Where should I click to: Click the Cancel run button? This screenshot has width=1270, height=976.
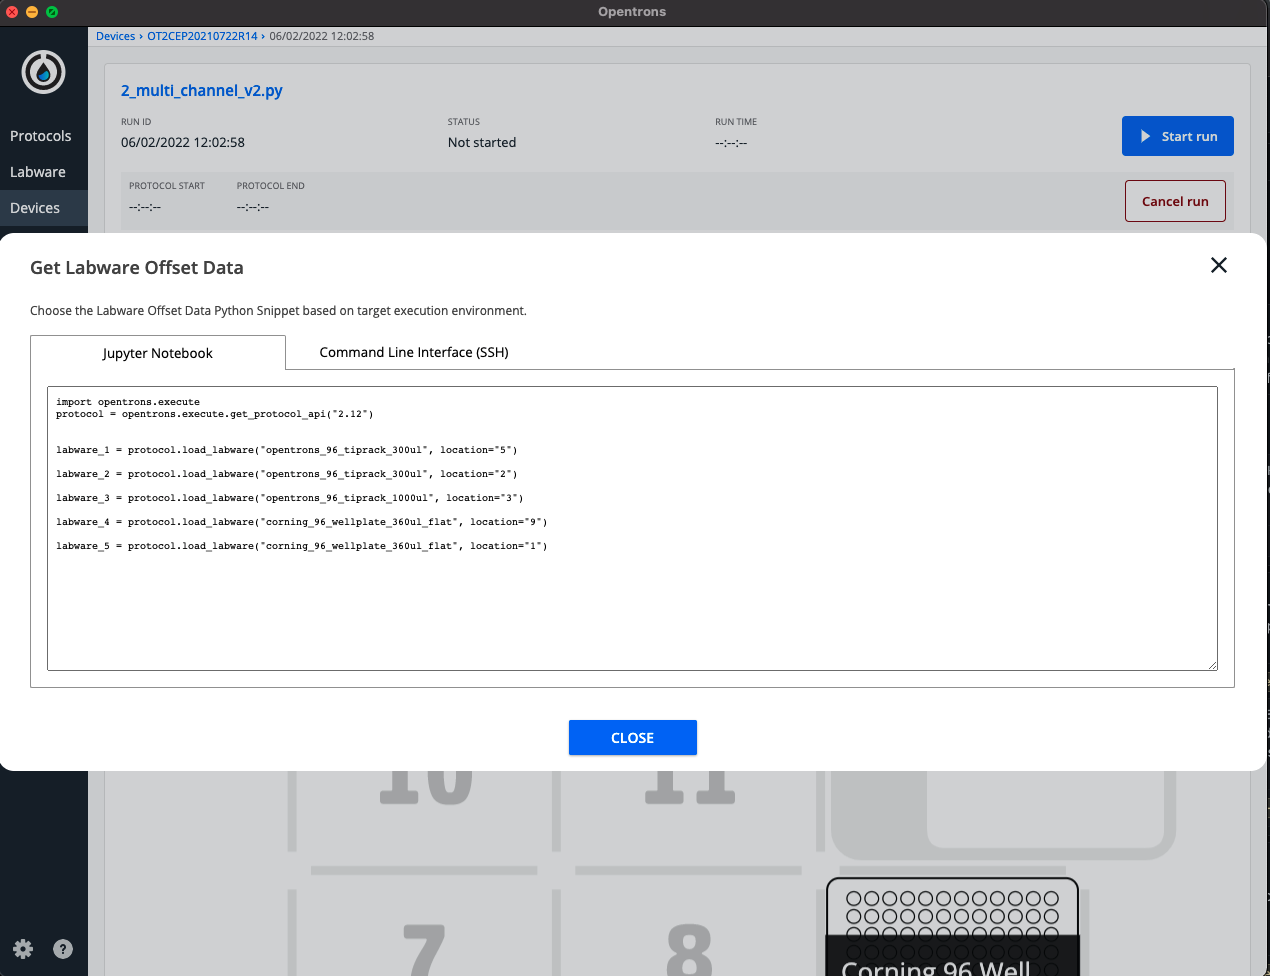coord(1175,201)
